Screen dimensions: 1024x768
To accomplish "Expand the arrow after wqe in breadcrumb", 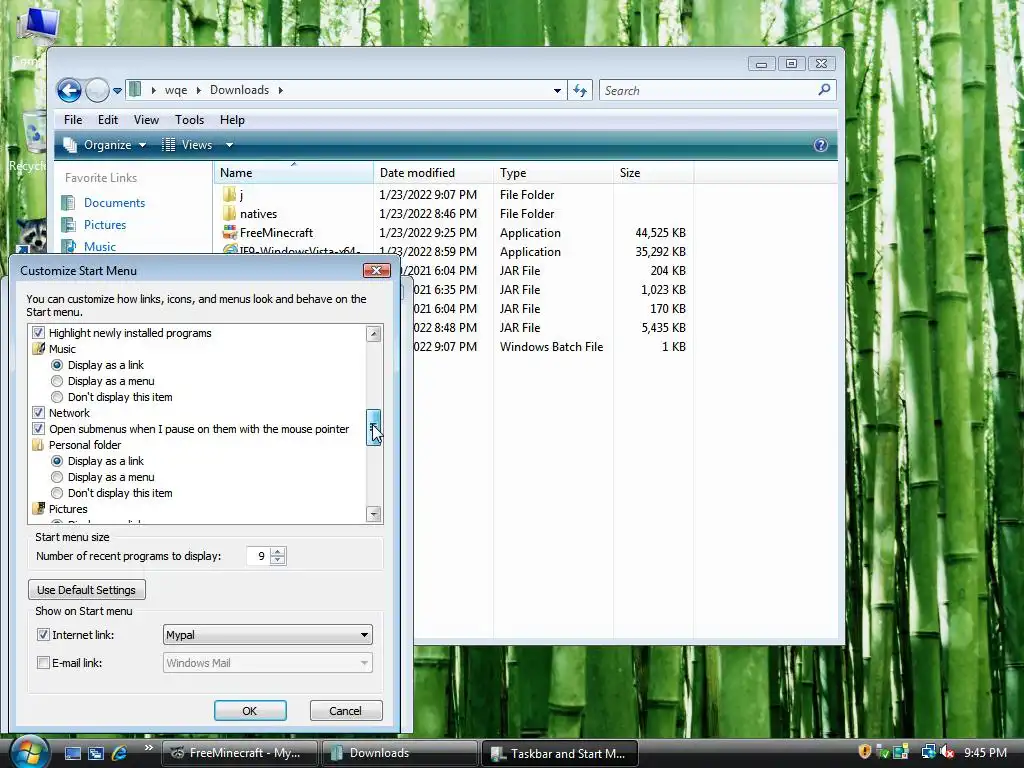I will coord(199,90).
